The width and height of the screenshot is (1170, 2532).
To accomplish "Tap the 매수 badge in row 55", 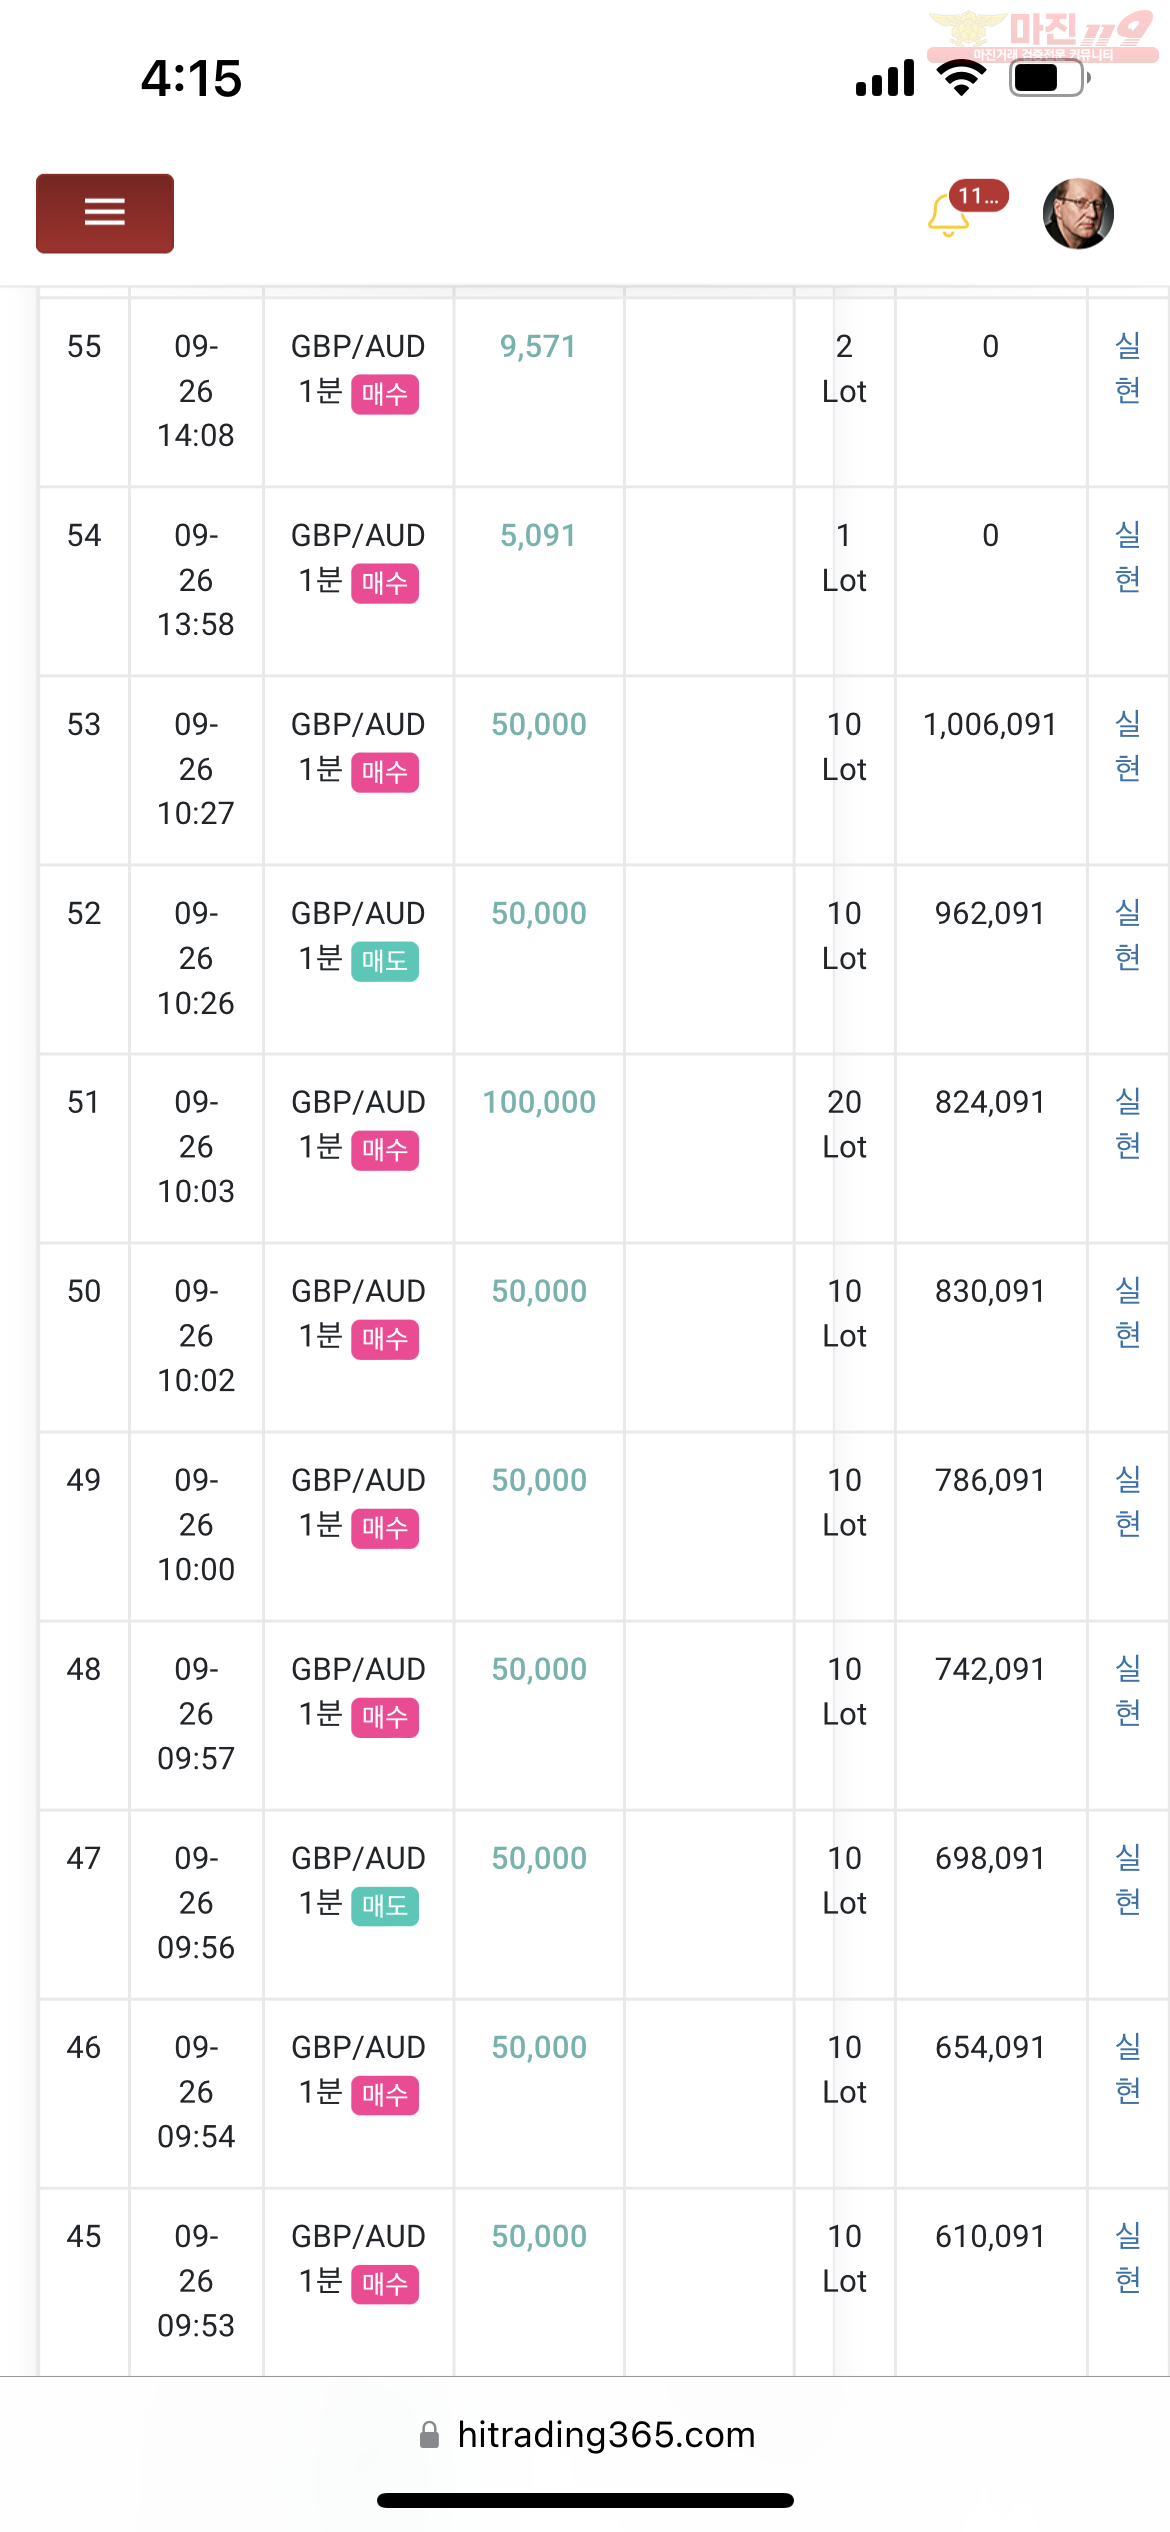I will [x=385, y=394].
